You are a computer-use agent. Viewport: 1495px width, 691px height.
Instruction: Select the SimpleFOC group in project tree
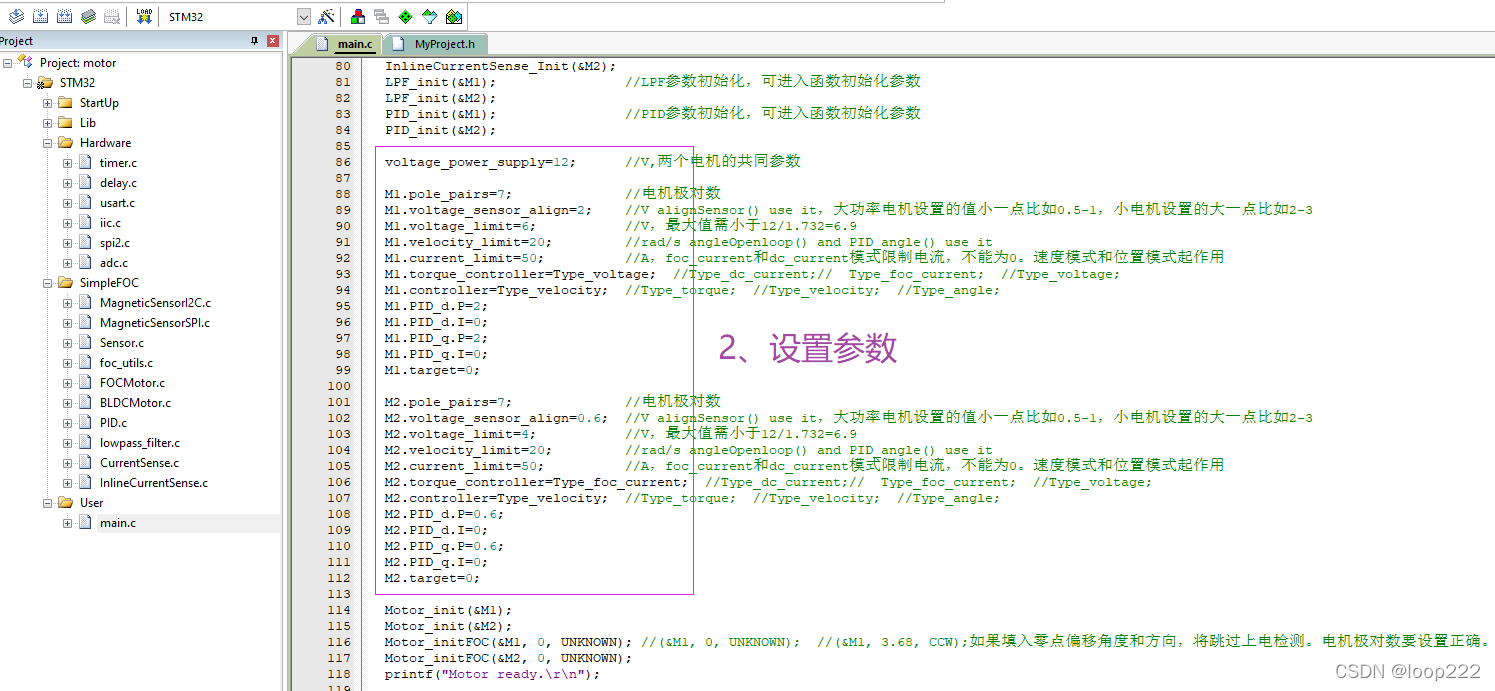pyautogui.click(x=109, y=283)
